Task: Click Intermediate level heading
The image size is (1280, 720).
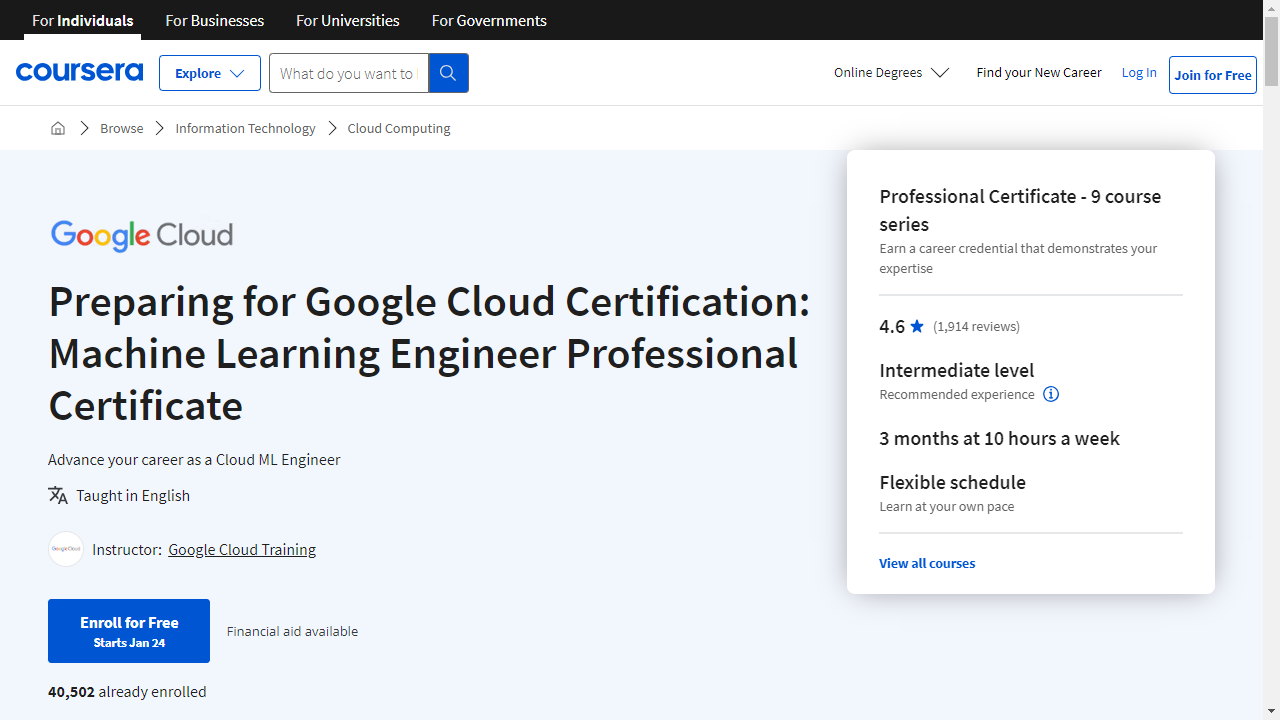Action: [957, 370]
